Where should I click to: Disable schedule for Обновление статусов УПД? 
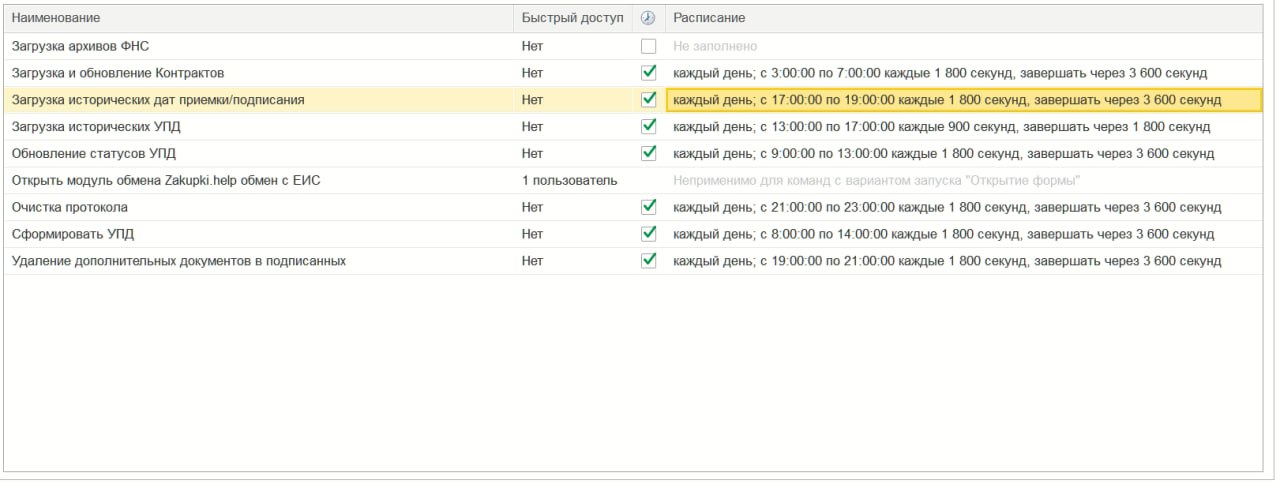648,154
